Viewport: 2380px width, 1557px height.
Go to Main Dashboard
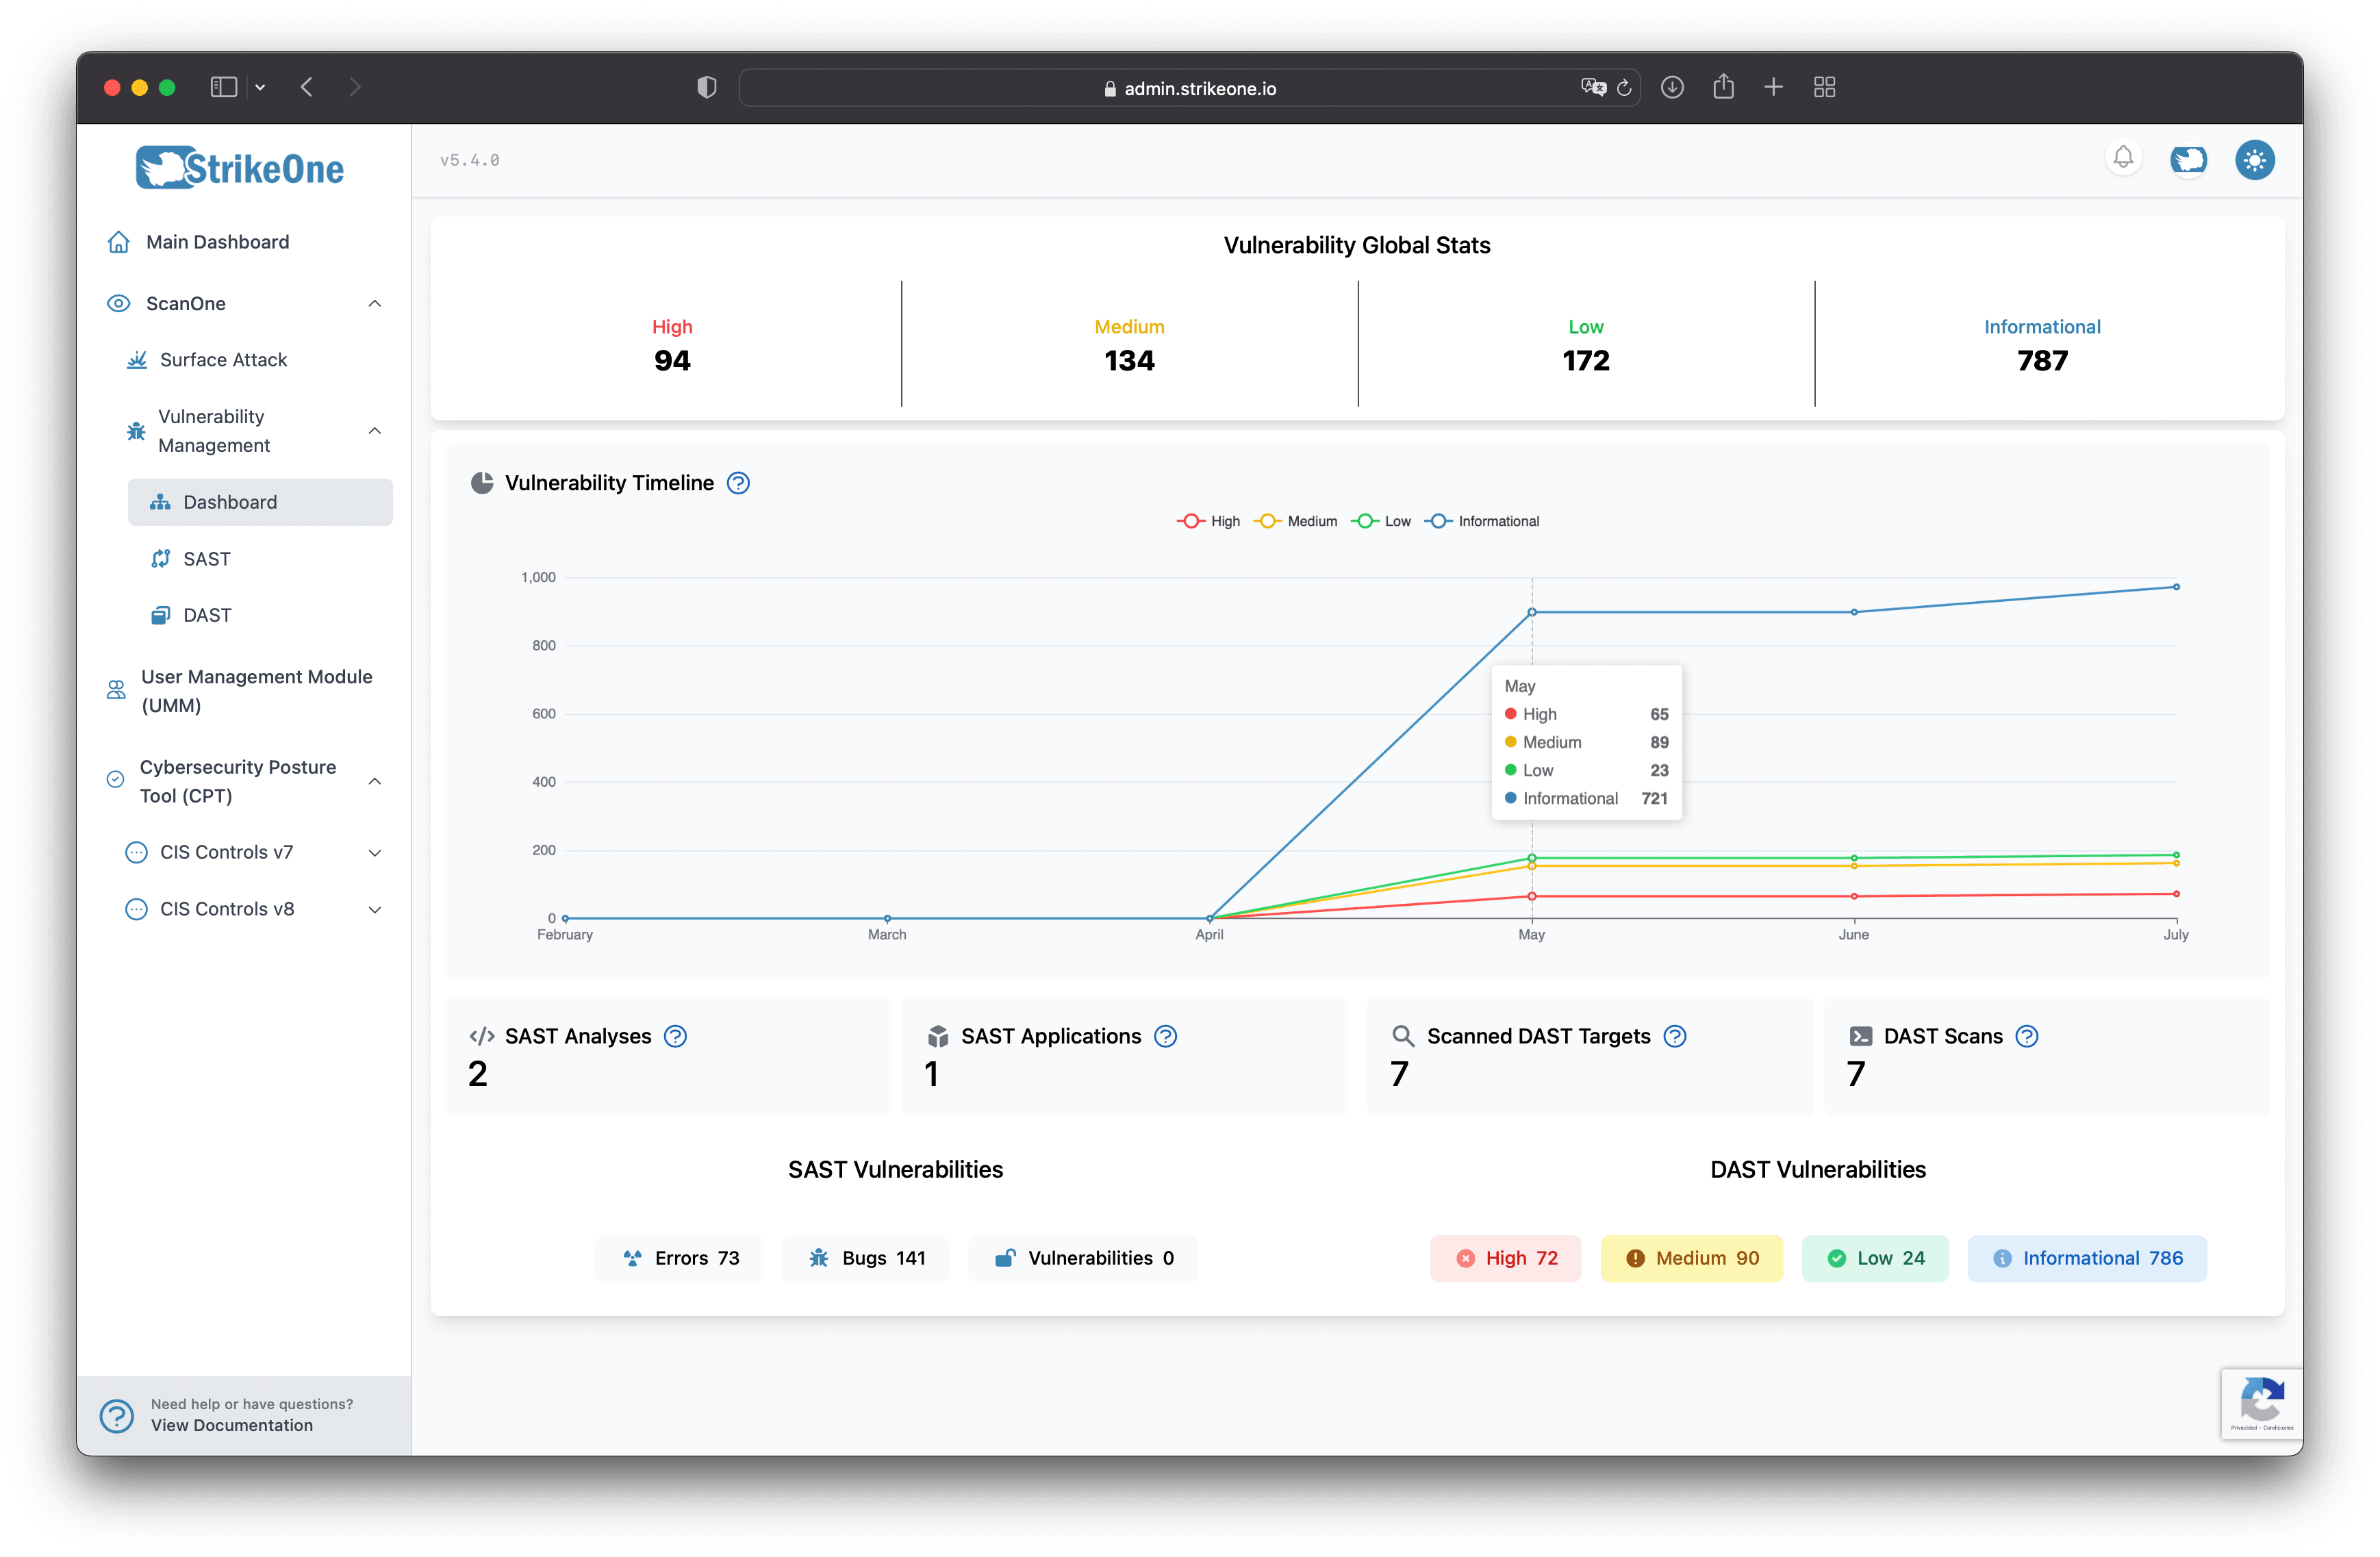click(x=217, y=242)
